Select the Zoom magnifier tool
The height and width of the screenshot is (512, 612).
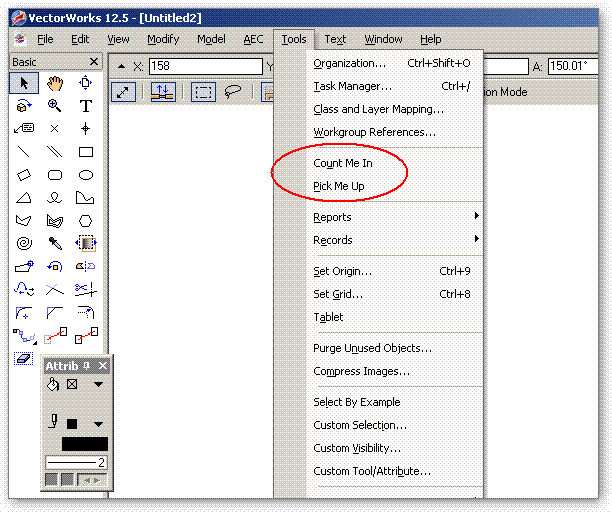click(54, 105)
